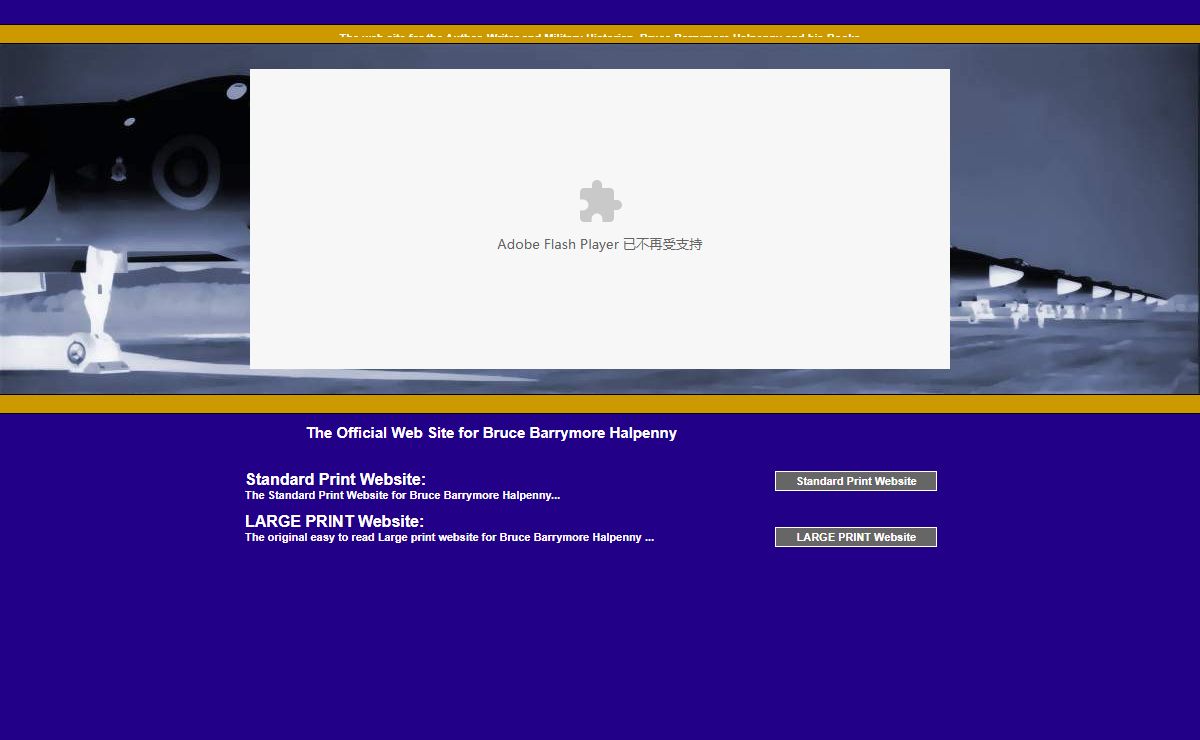1200x740 pixels.
Task: Click 'Adobe Flash Player 已不再受支持' message
Action: 600,244
